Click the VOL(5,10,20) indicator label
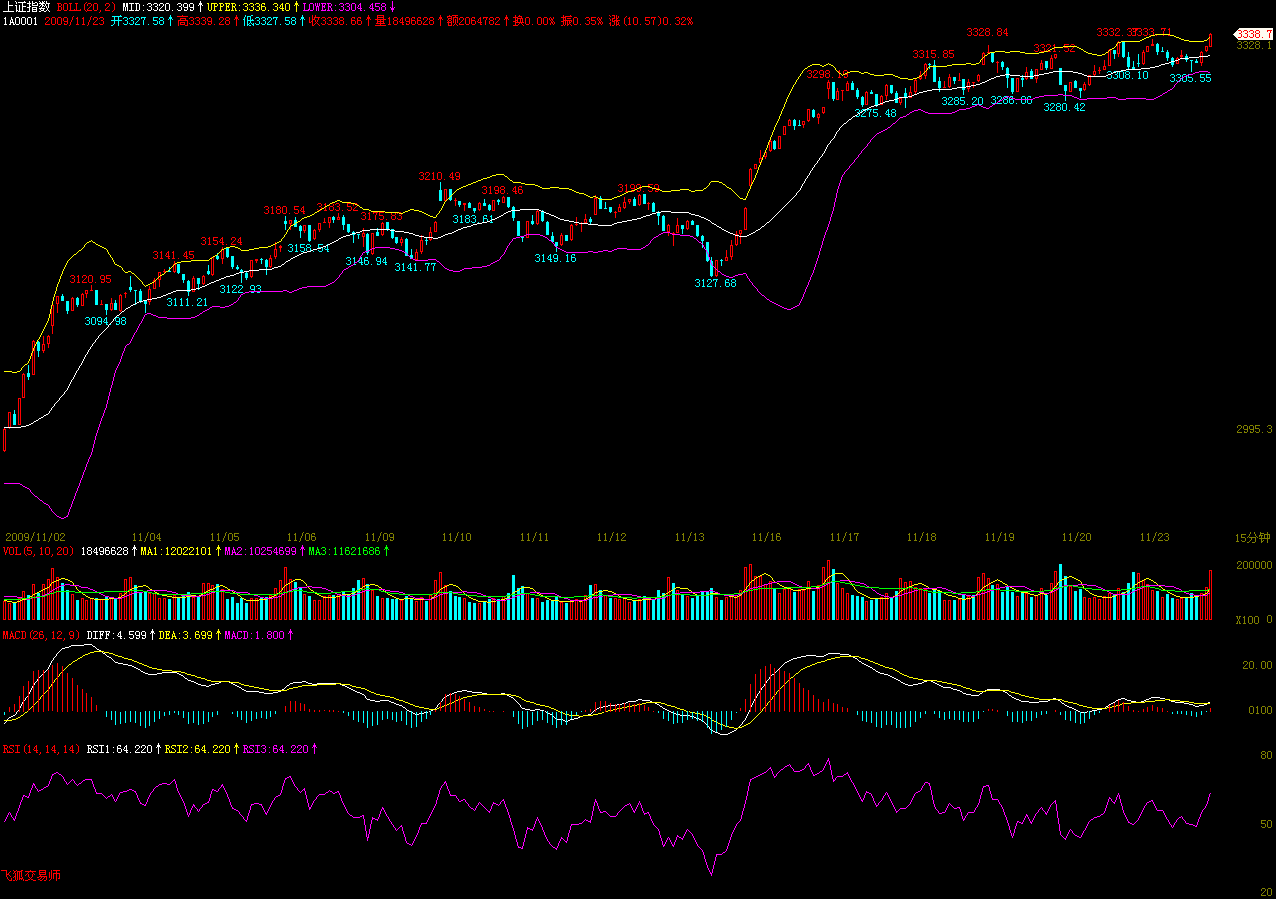 [x=37, y=551]
